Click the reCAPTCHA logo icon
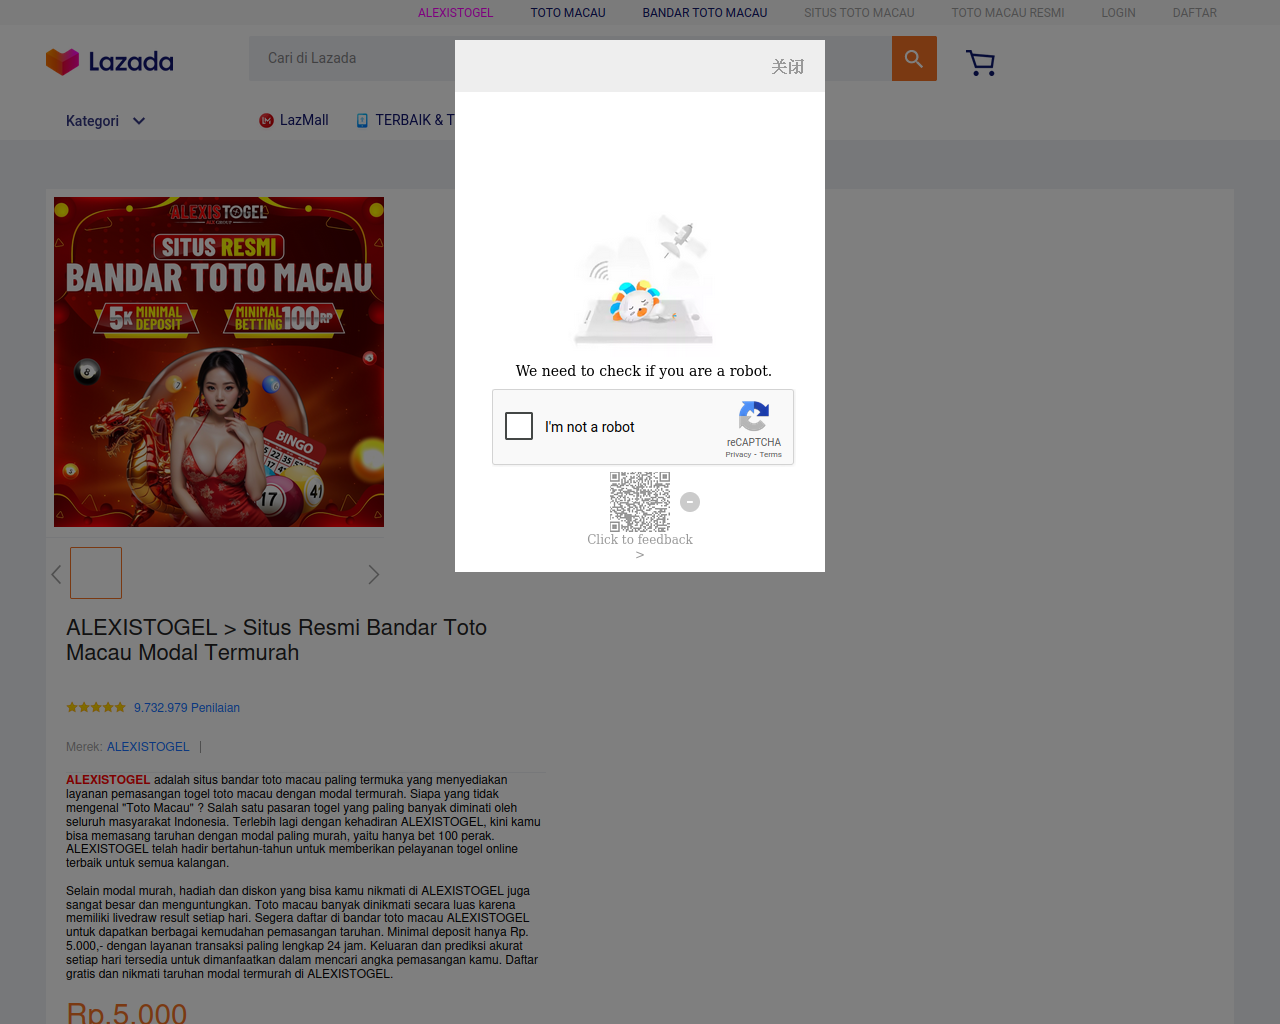The image size is (1280, 1024). click(753, 416)
